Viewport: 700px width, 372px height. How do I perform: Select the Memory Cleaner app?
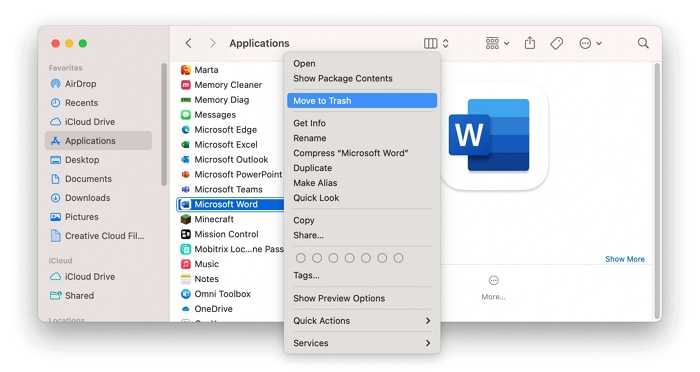(x=221, y=85)
